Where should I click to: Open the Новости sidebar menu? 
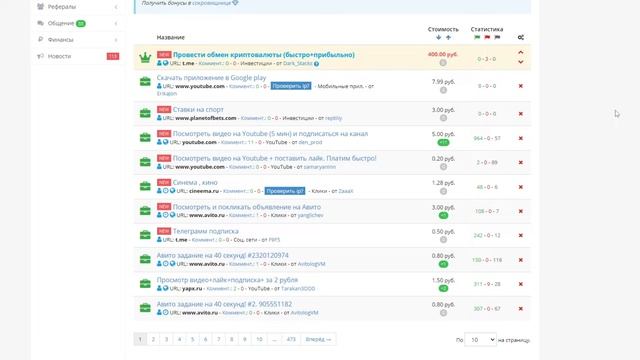(78, 56)
